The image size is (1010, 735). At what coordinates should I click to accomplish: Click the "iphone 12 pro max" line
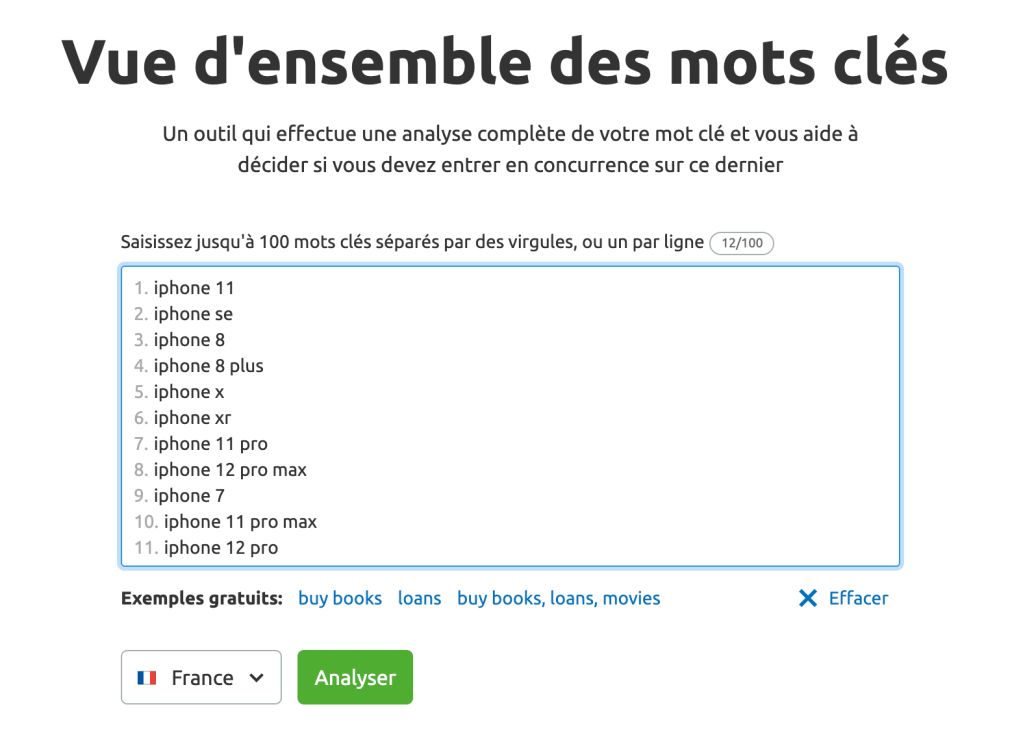tap(230, 470)
